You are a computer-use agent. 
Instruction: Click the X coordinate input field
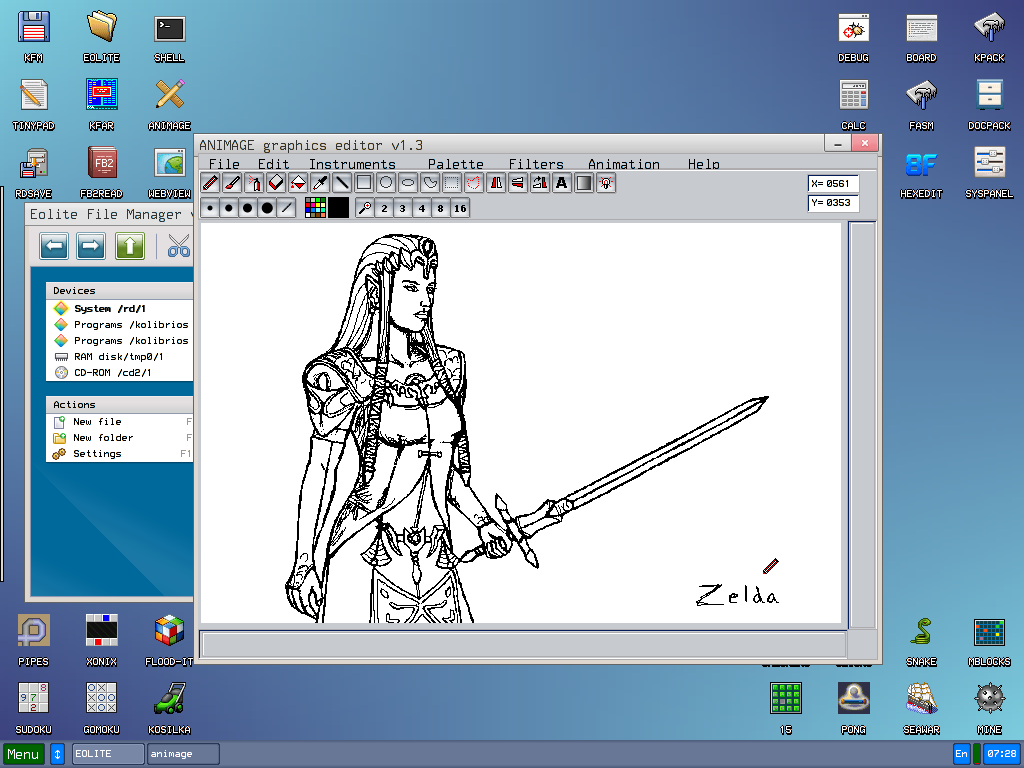tap(835, 183)
